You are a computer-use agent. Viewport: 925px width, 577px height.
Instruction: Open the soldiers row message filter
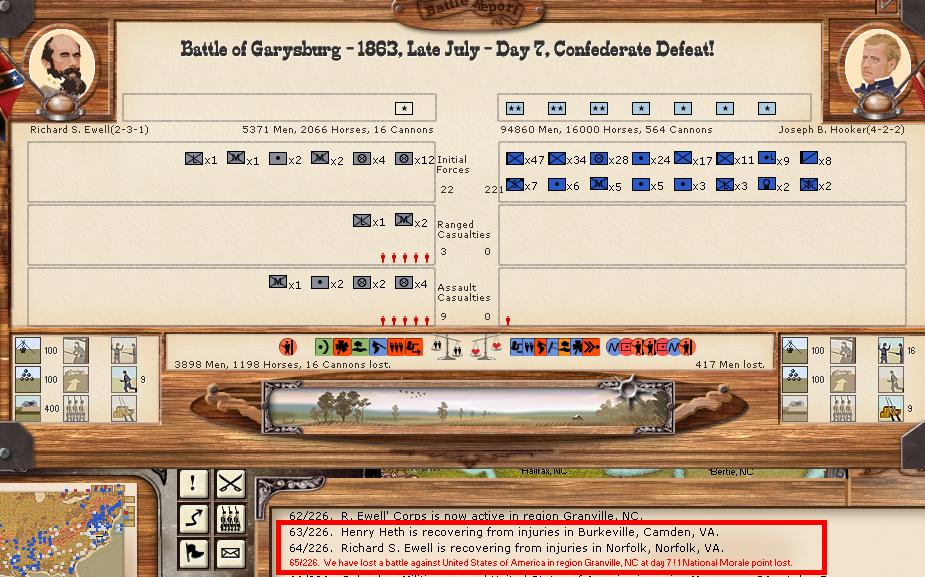pos(231,518)
